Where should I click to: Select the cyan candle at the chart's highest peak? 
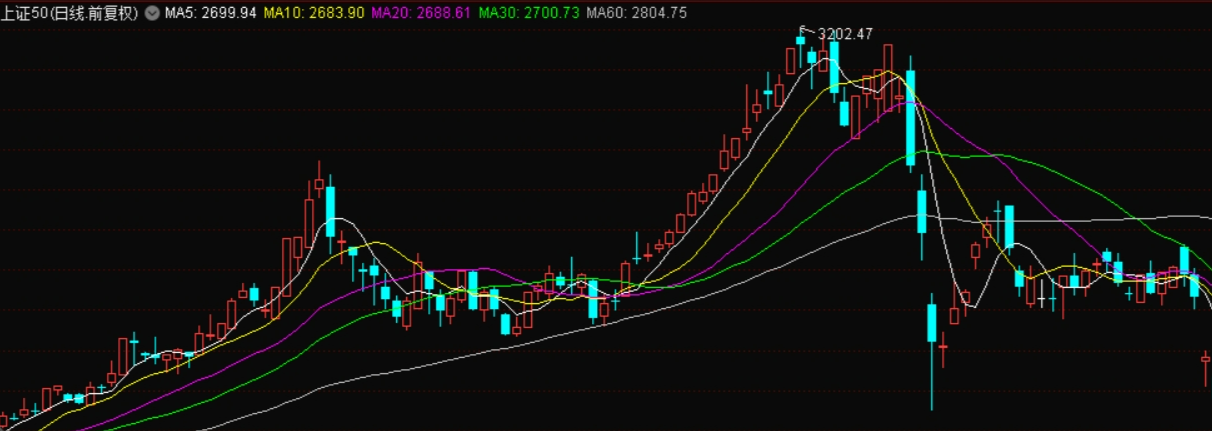coord(800,40)
